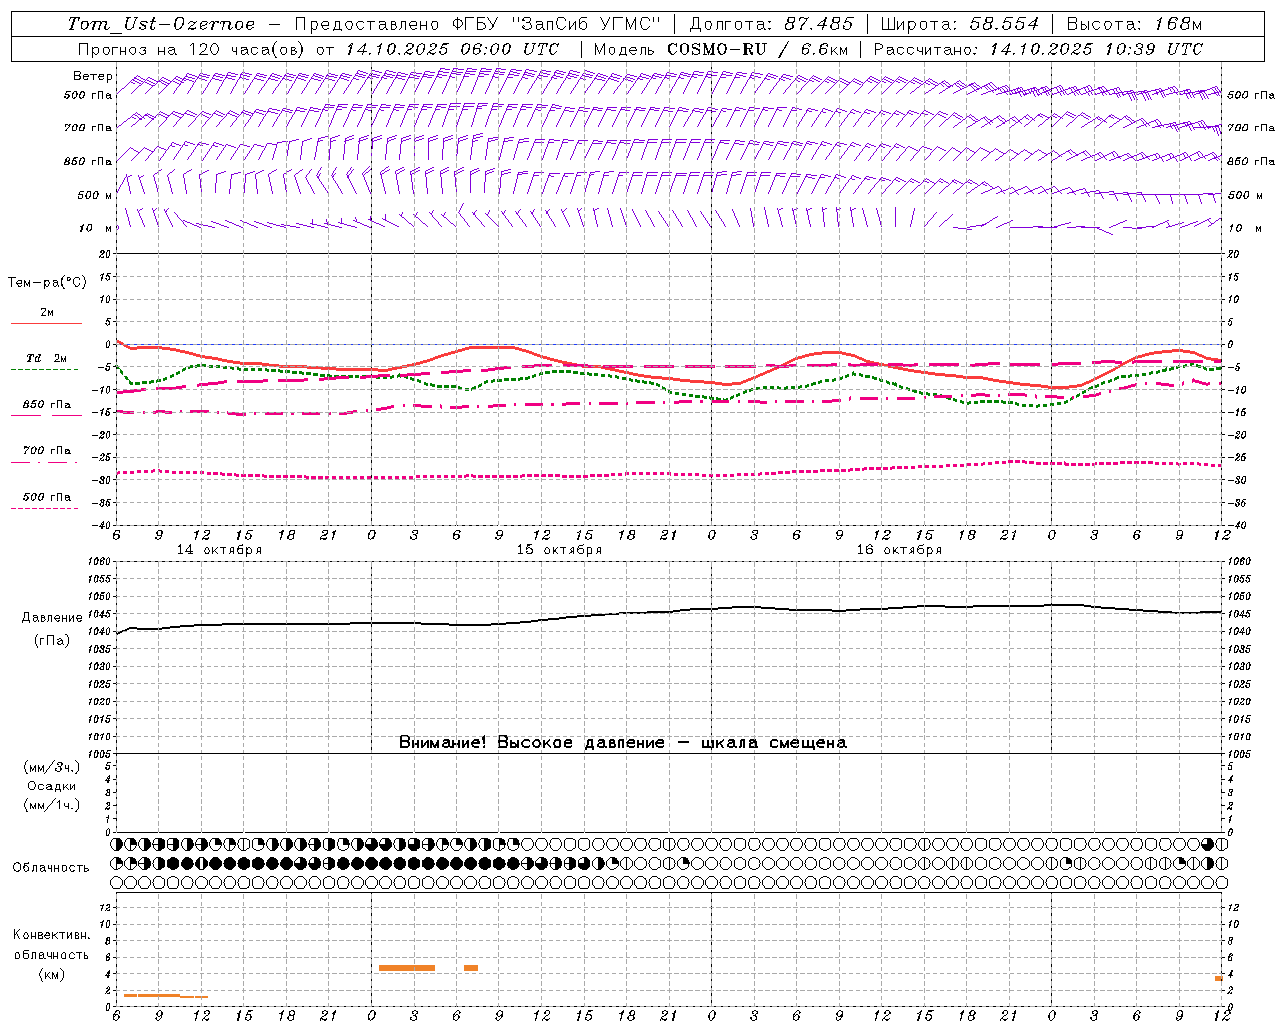This screenshot has width=1280, height=1024.
Task: Click the calculation time "Рассчитано: 14.10.2025 10:39 UTC"
Action: [1038, 49]
